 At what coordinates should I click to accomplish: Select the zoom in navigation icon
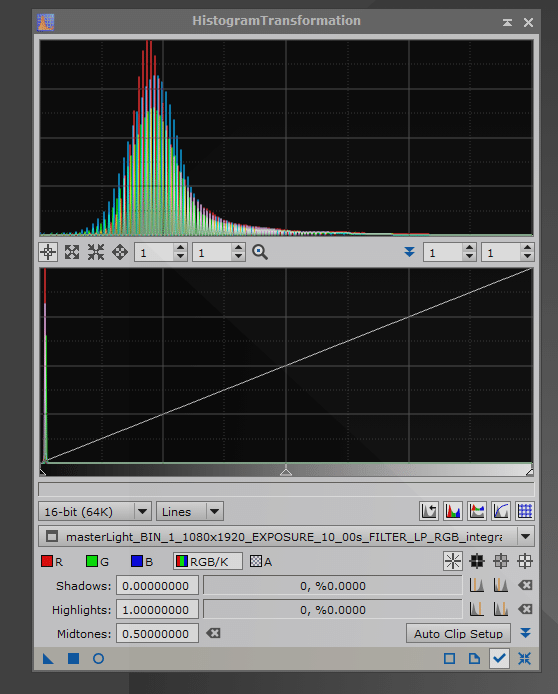click(x=72, y=253)
